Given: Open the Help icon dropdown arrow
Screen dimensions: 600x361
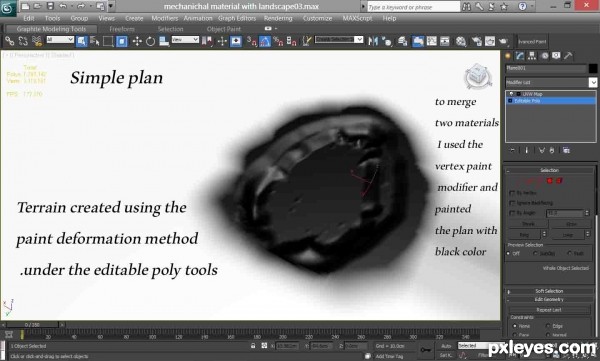Looking at the screenshot, I should (x=531, y=7).
